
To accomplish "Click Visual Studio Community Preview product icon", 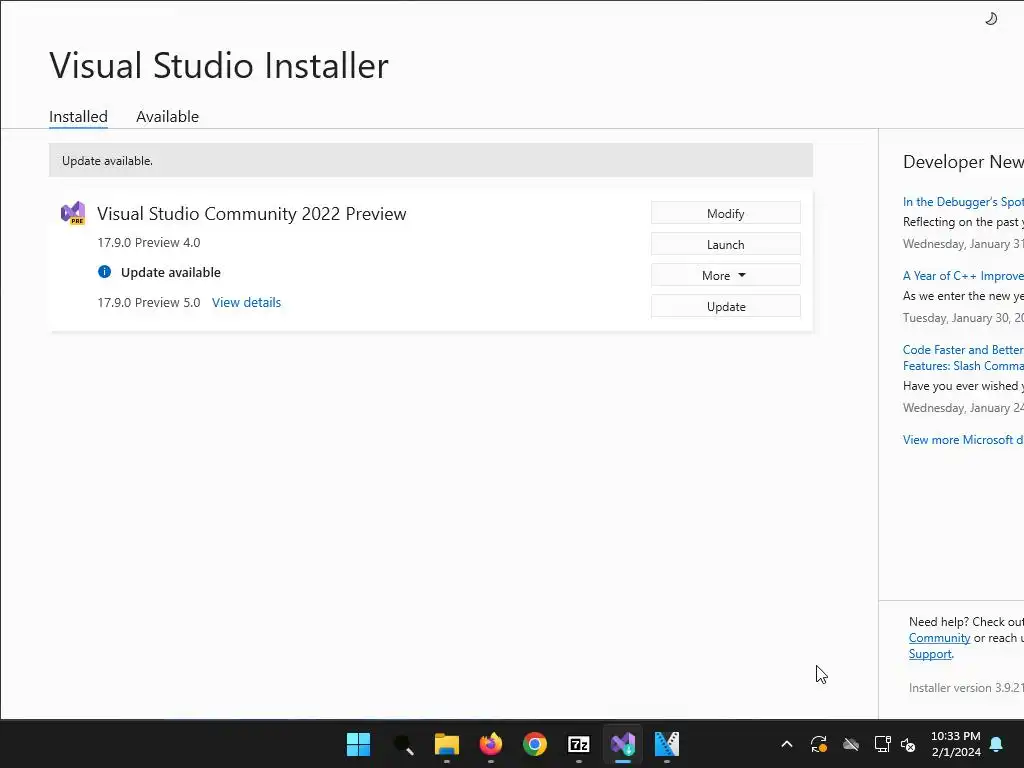I will click(x=73, y=213).
